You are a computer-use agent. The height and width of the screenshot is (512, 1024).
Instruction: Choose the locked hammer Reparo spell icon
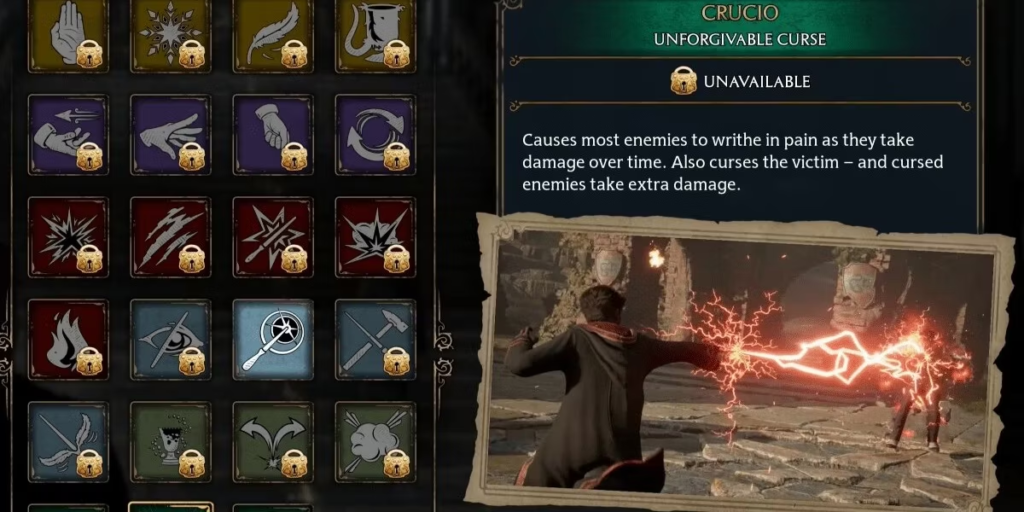pyautogui.click(x=376, y=340)
